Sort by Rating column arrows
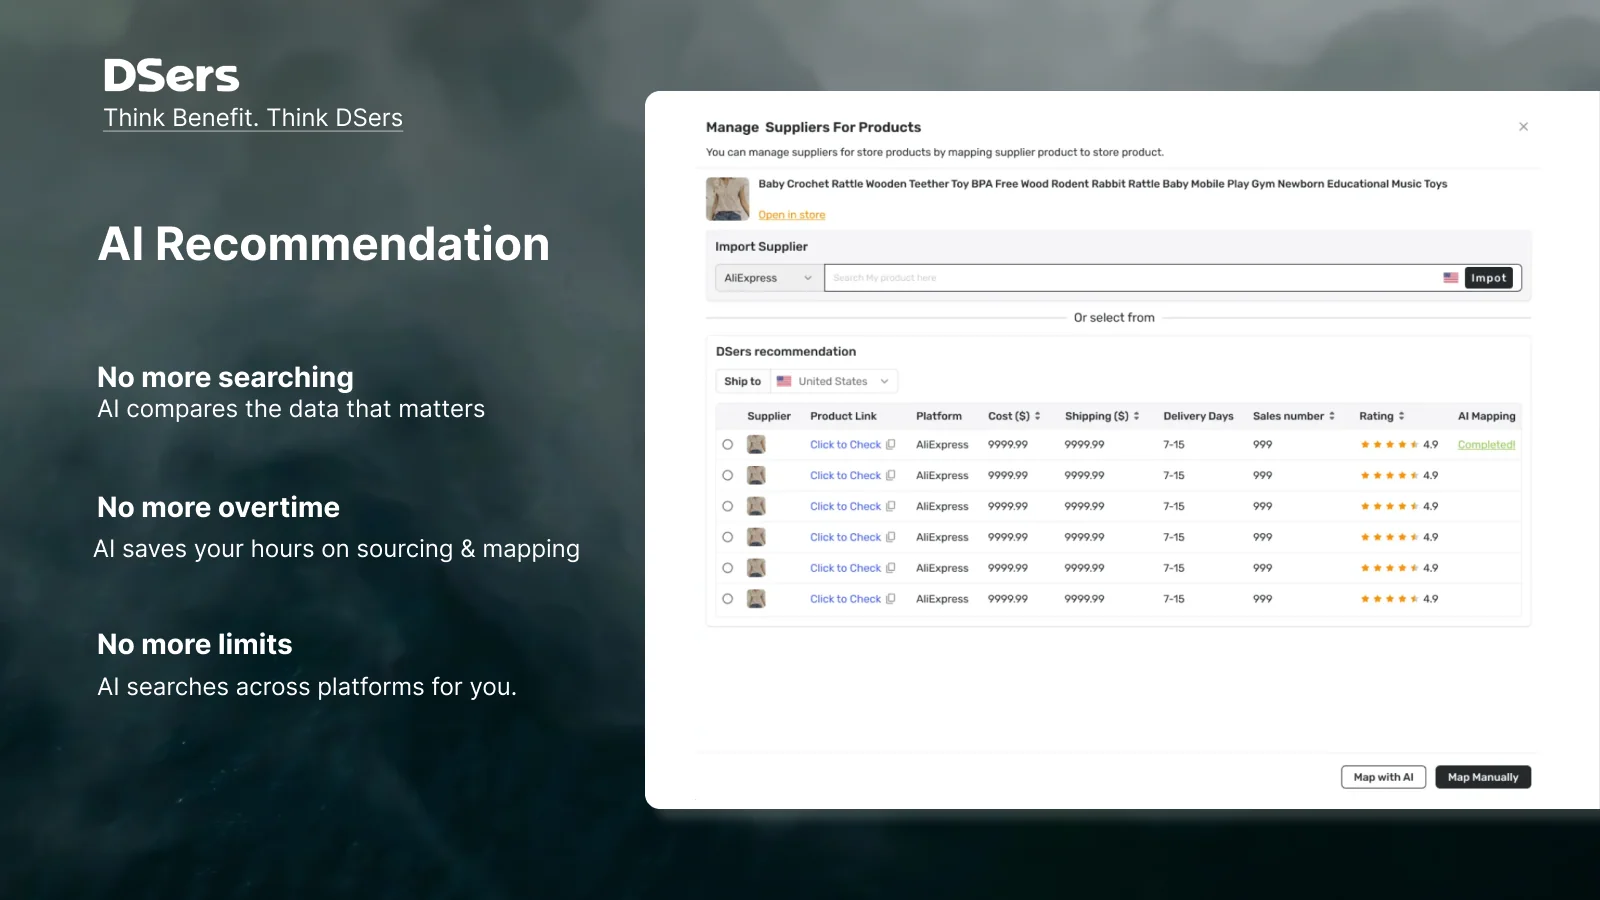 (1401, 416)
